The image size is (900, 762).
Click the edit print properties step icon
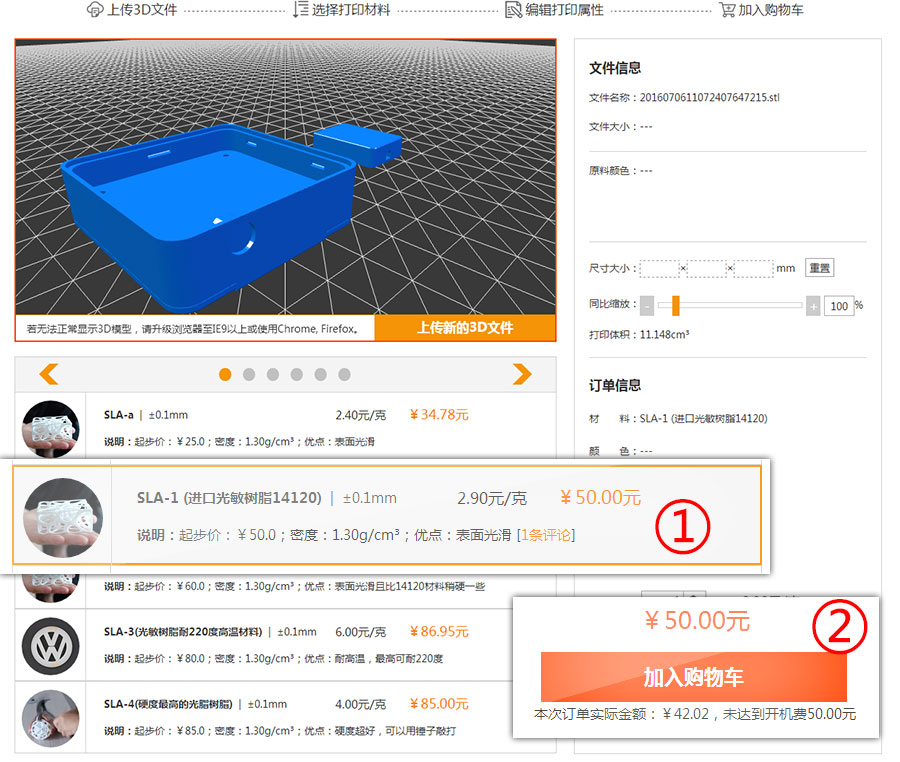pyautogui.click(x=513, y=10)
